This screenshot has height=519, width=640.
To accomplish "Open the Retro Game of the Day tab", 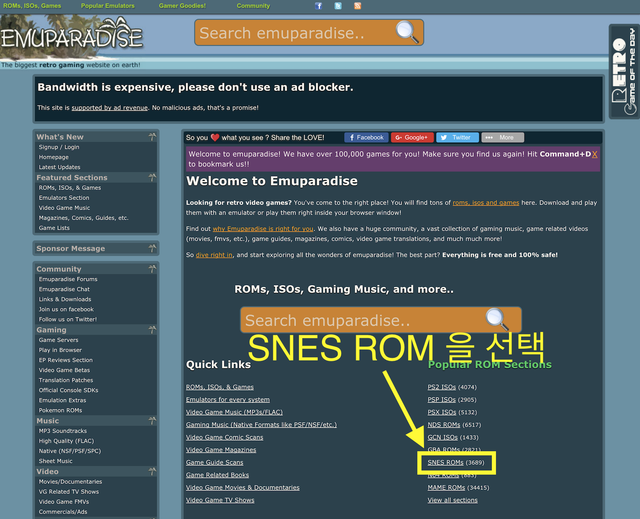I will click(x=624, y=71).
